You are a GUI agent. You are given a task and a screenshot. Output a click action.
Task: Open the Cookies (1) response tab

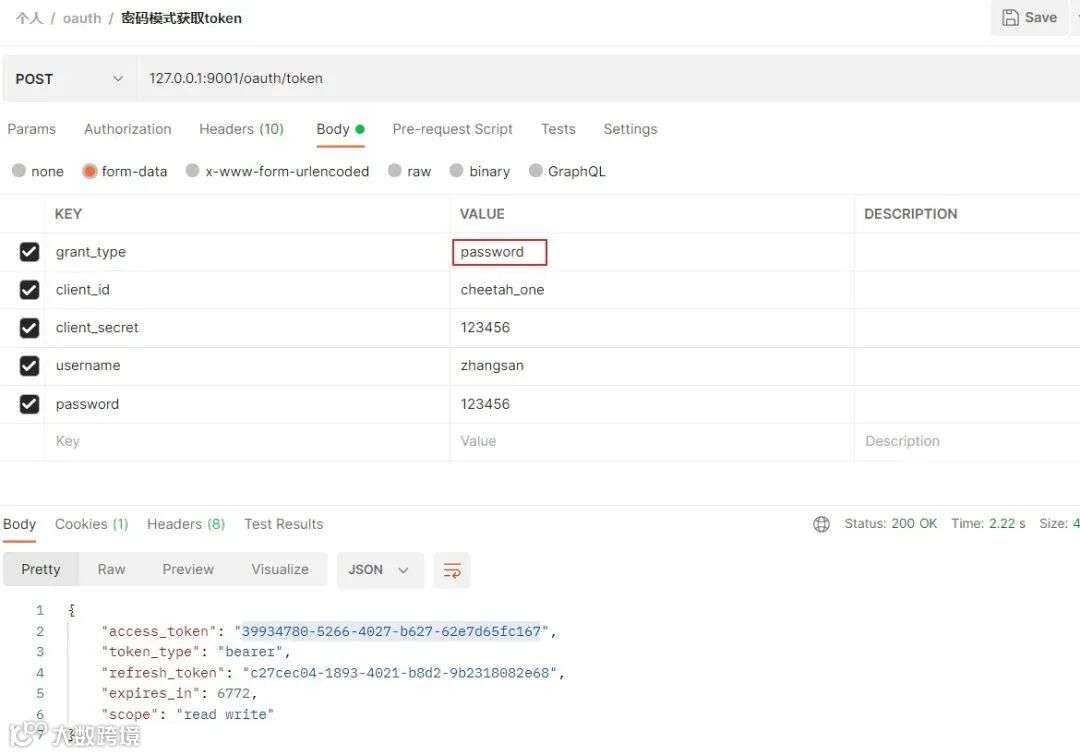[92, 524]
